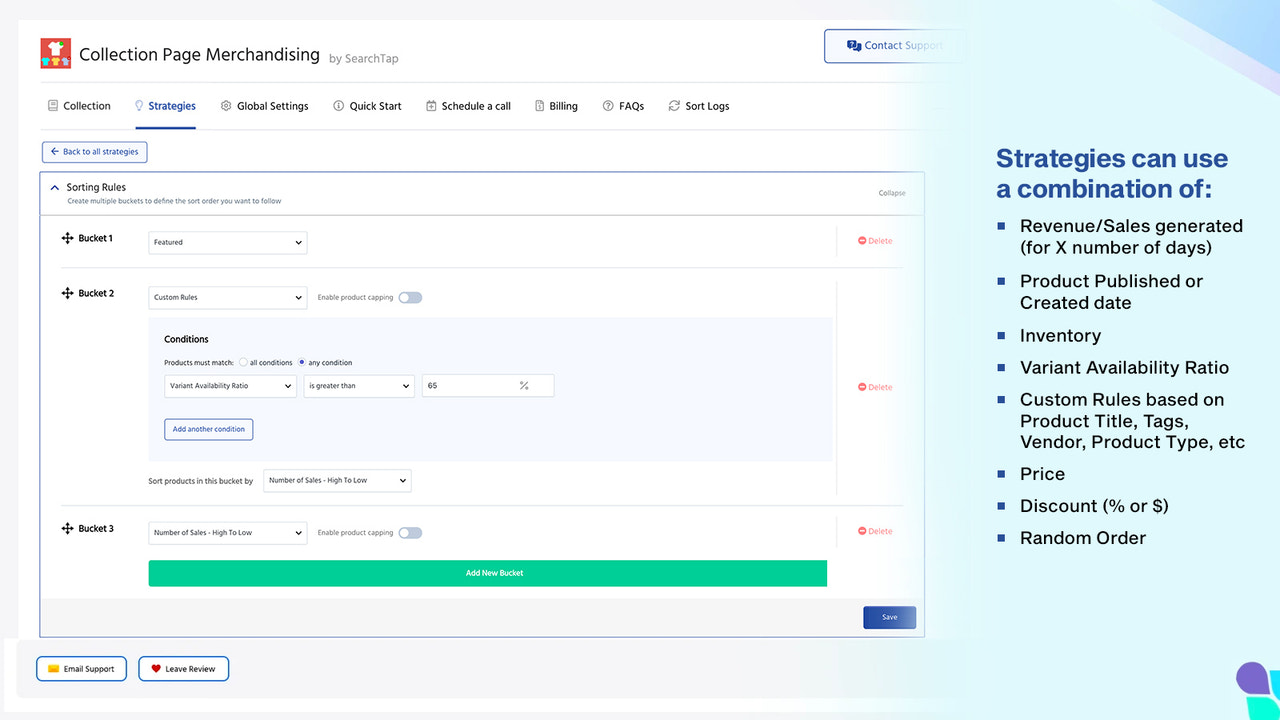
Task: Click the heart icon inside Leave Review
Action: tap(155, 668)
